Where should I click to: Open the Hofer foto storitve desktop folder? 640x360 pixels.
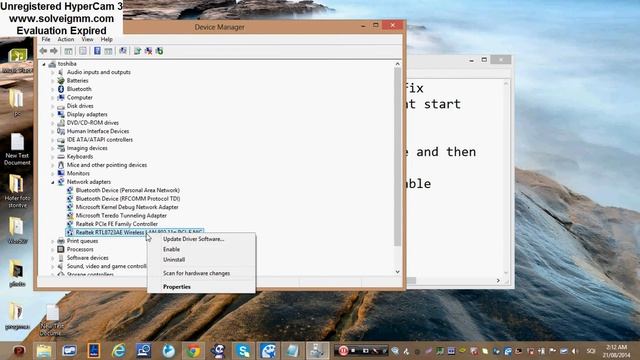tap(17, 191)
